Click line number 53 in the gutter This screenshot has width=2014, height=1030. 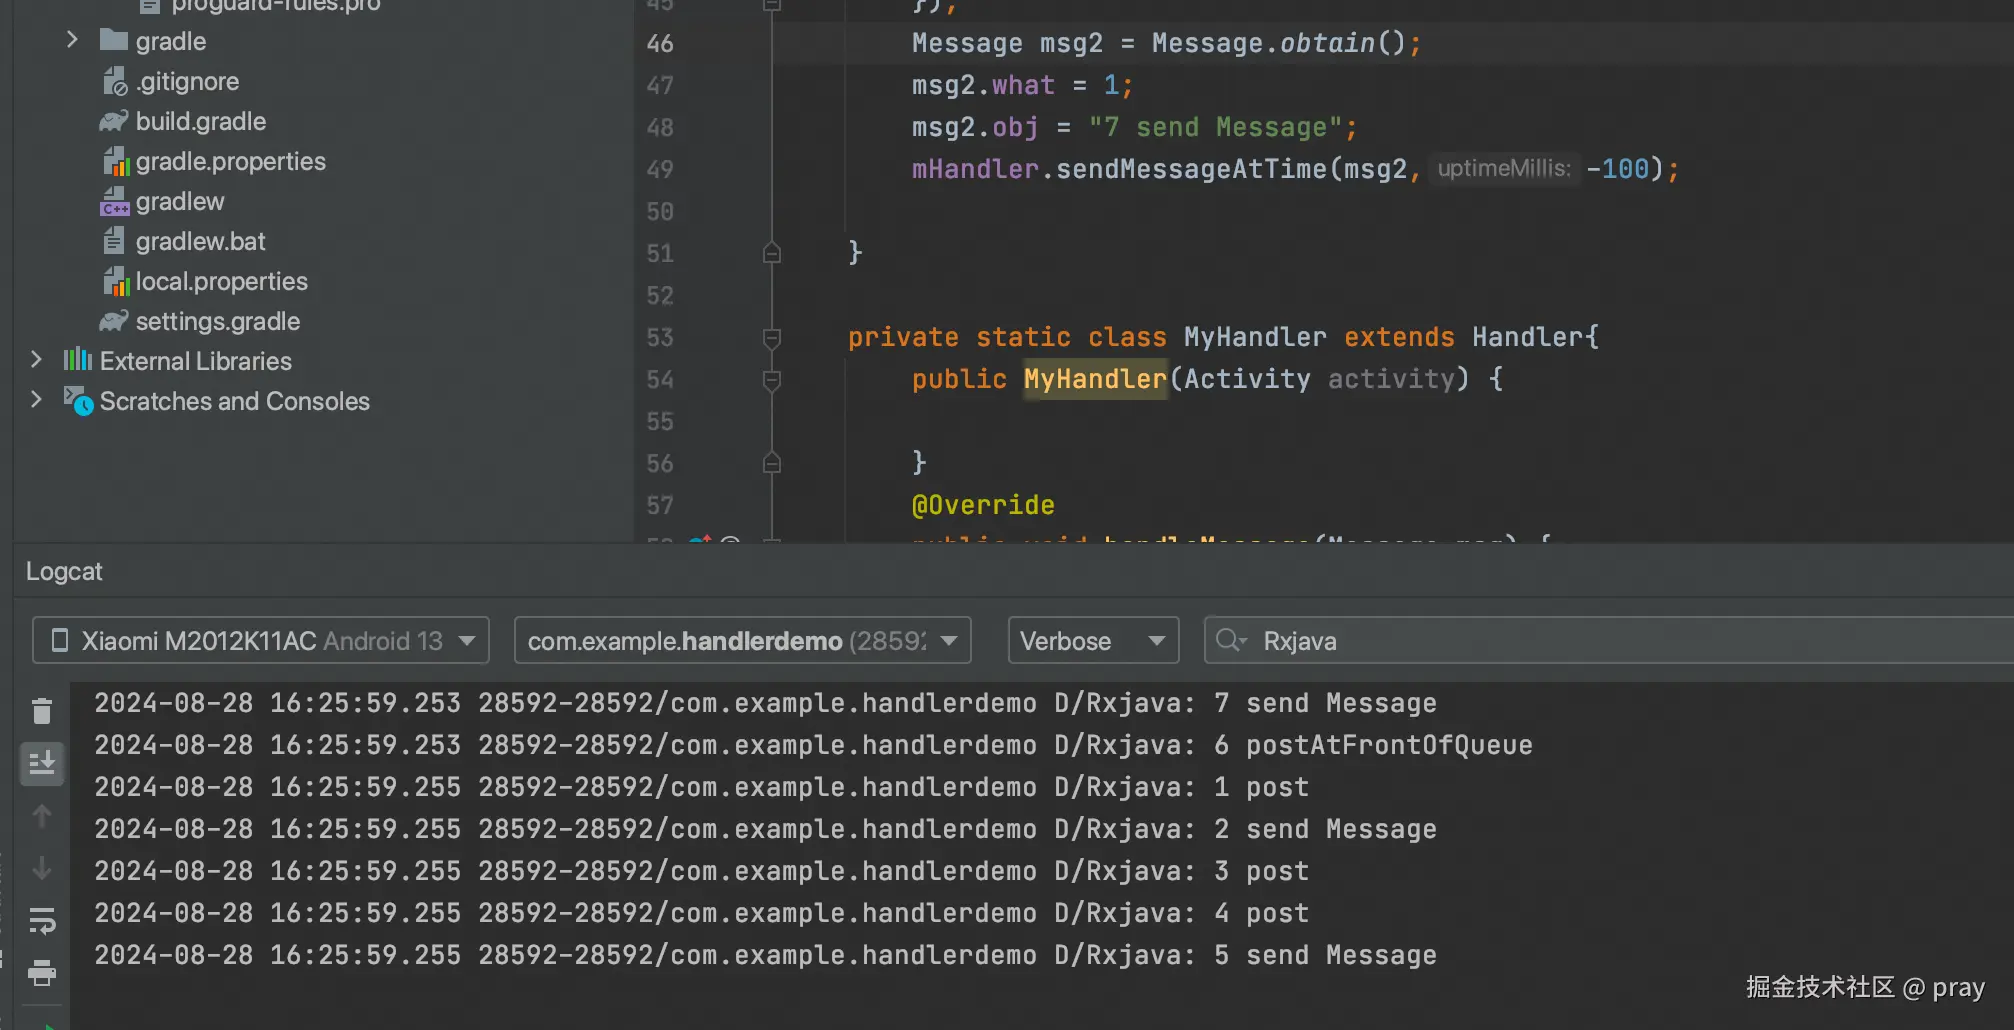660,337
